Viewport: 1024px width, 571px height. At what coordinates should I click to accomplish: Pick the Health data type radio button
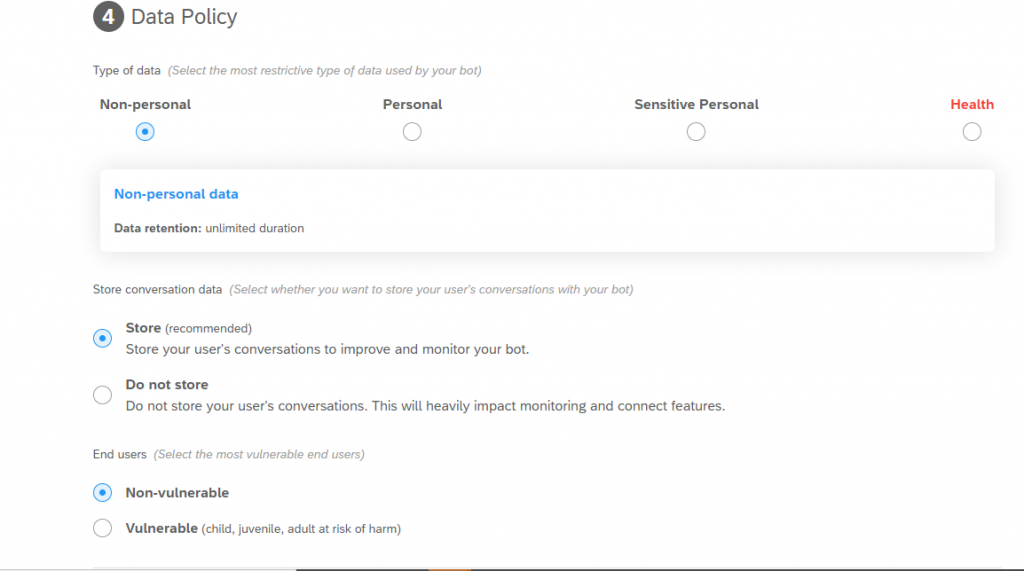tap(972, 132)
